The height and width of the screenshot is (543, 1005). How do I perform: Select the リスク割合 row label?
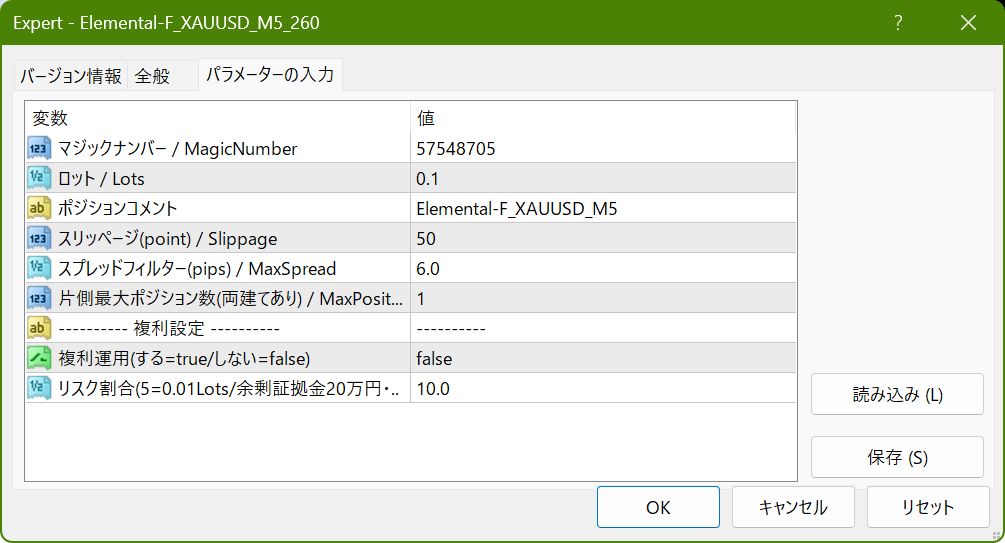pyautogui.click(x=229, y=388)
